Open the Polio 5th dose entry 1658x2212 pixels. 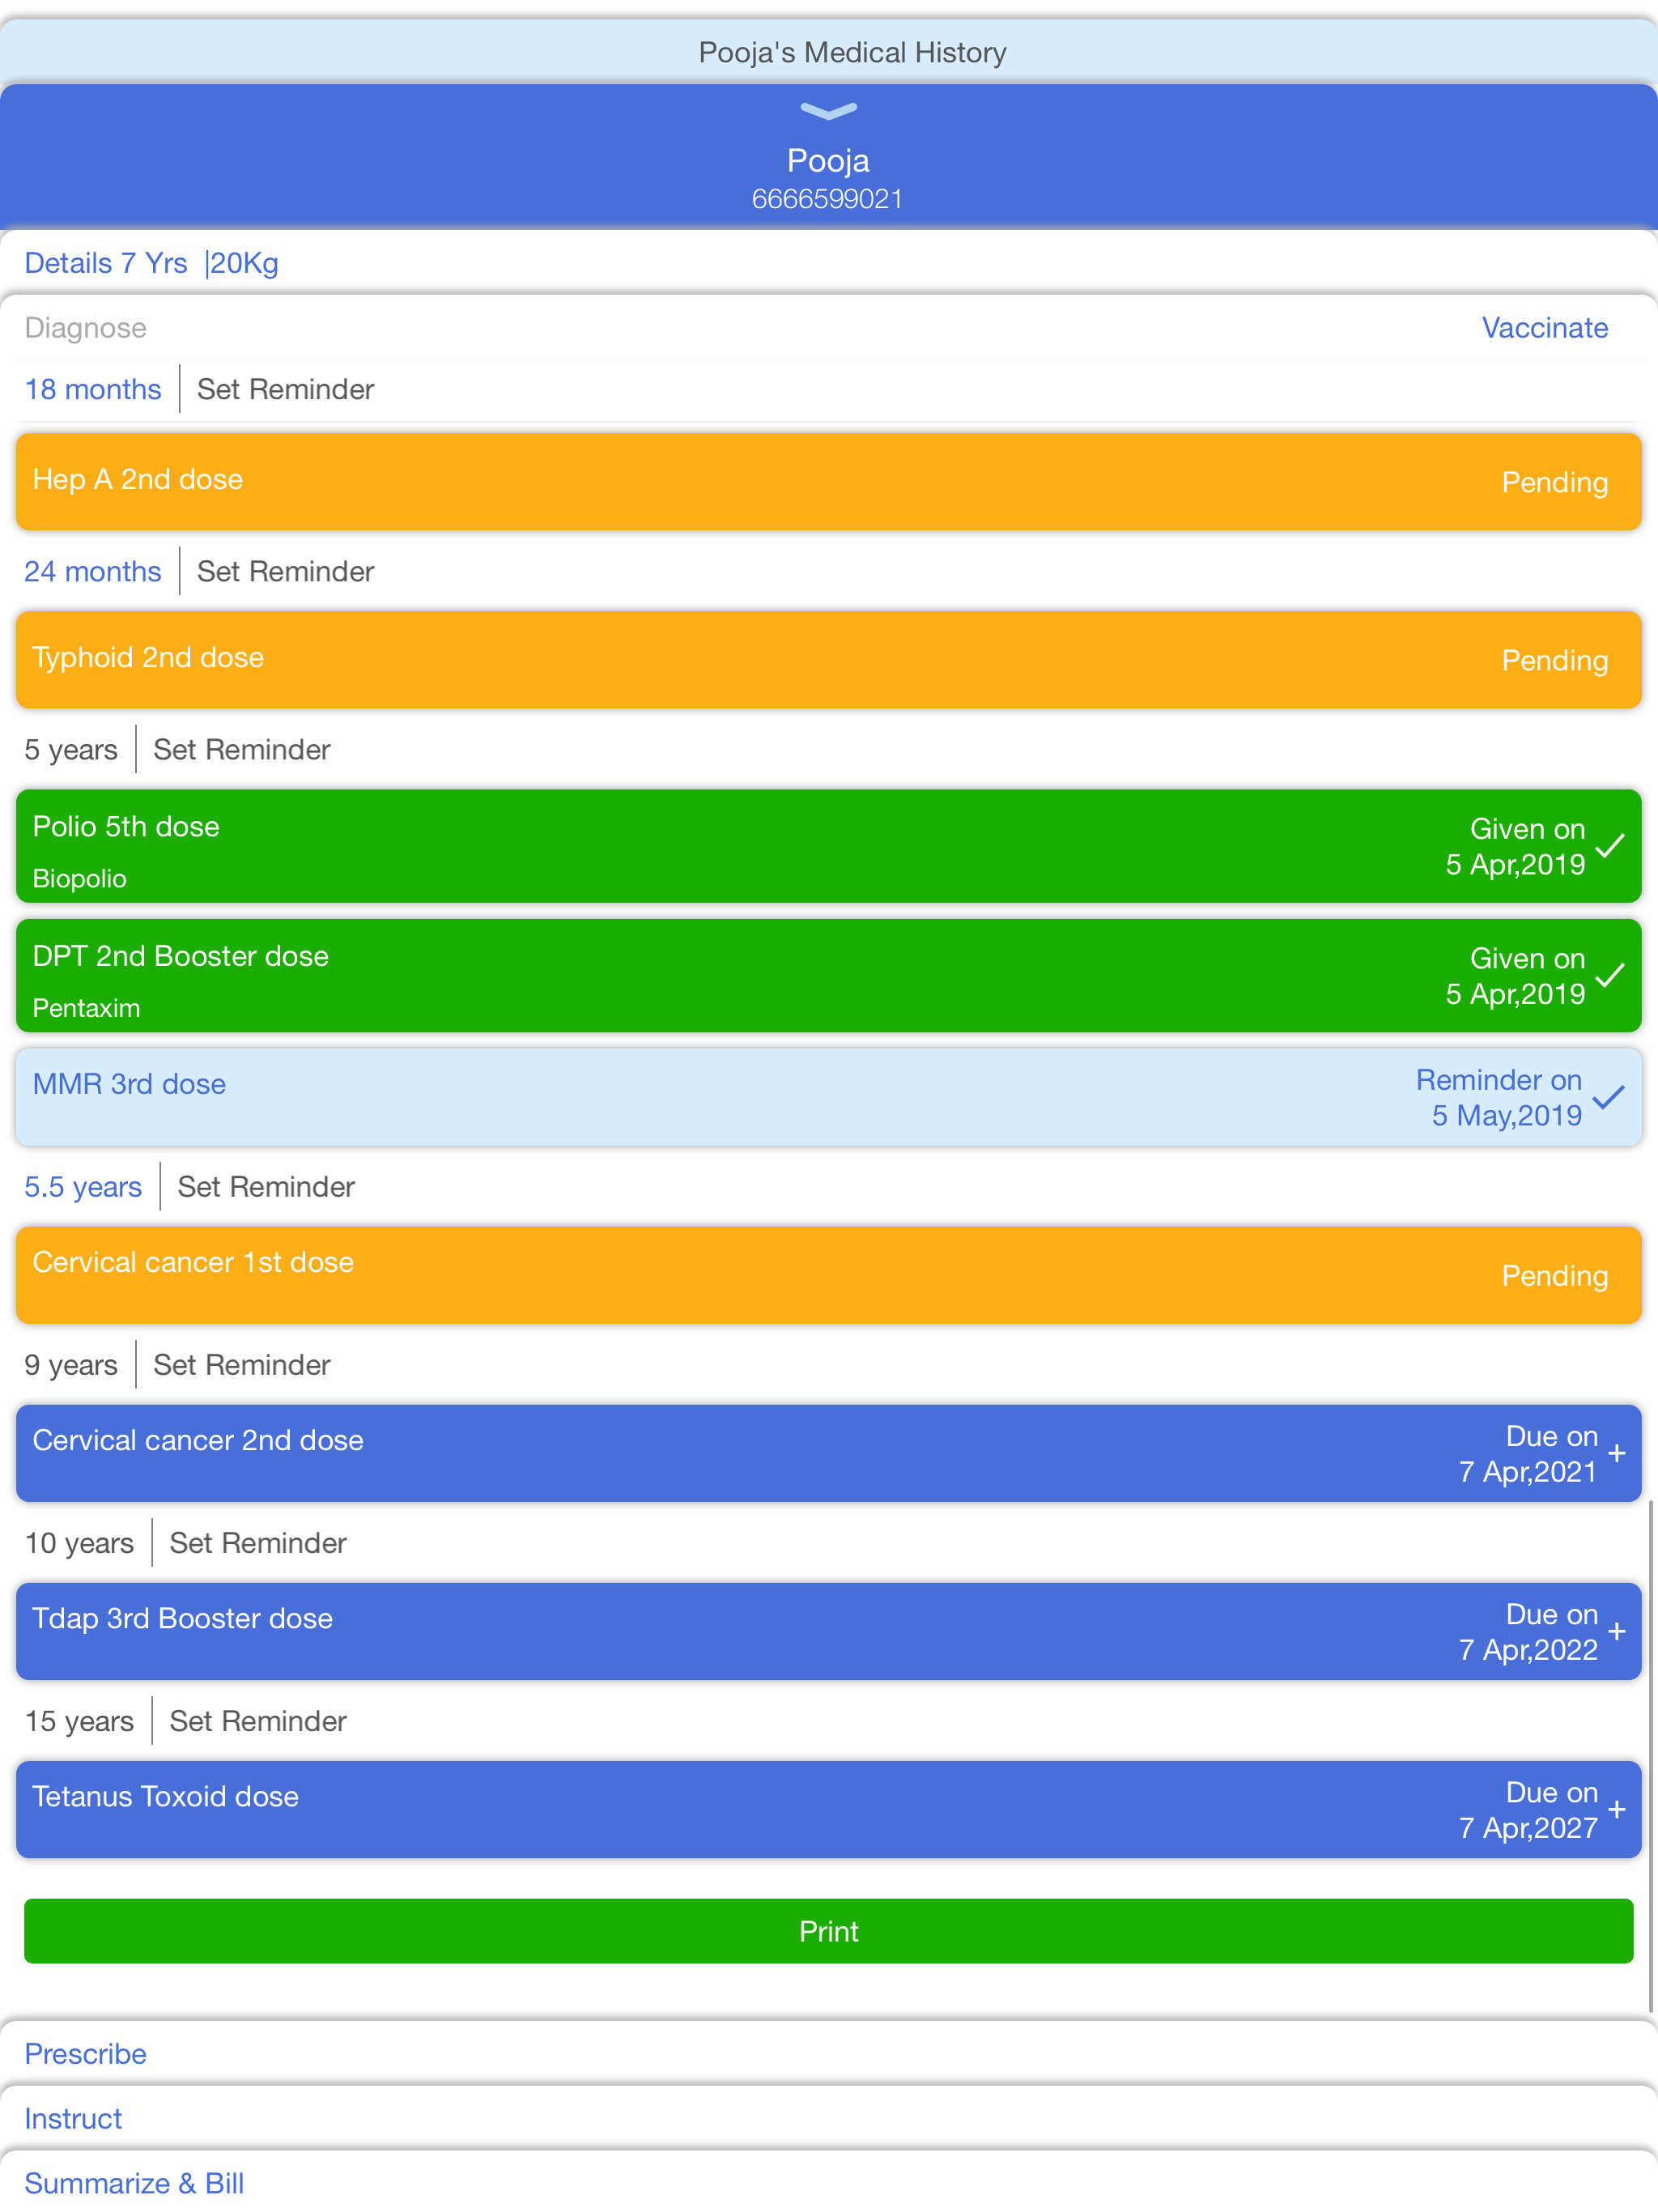pos(829,846)
